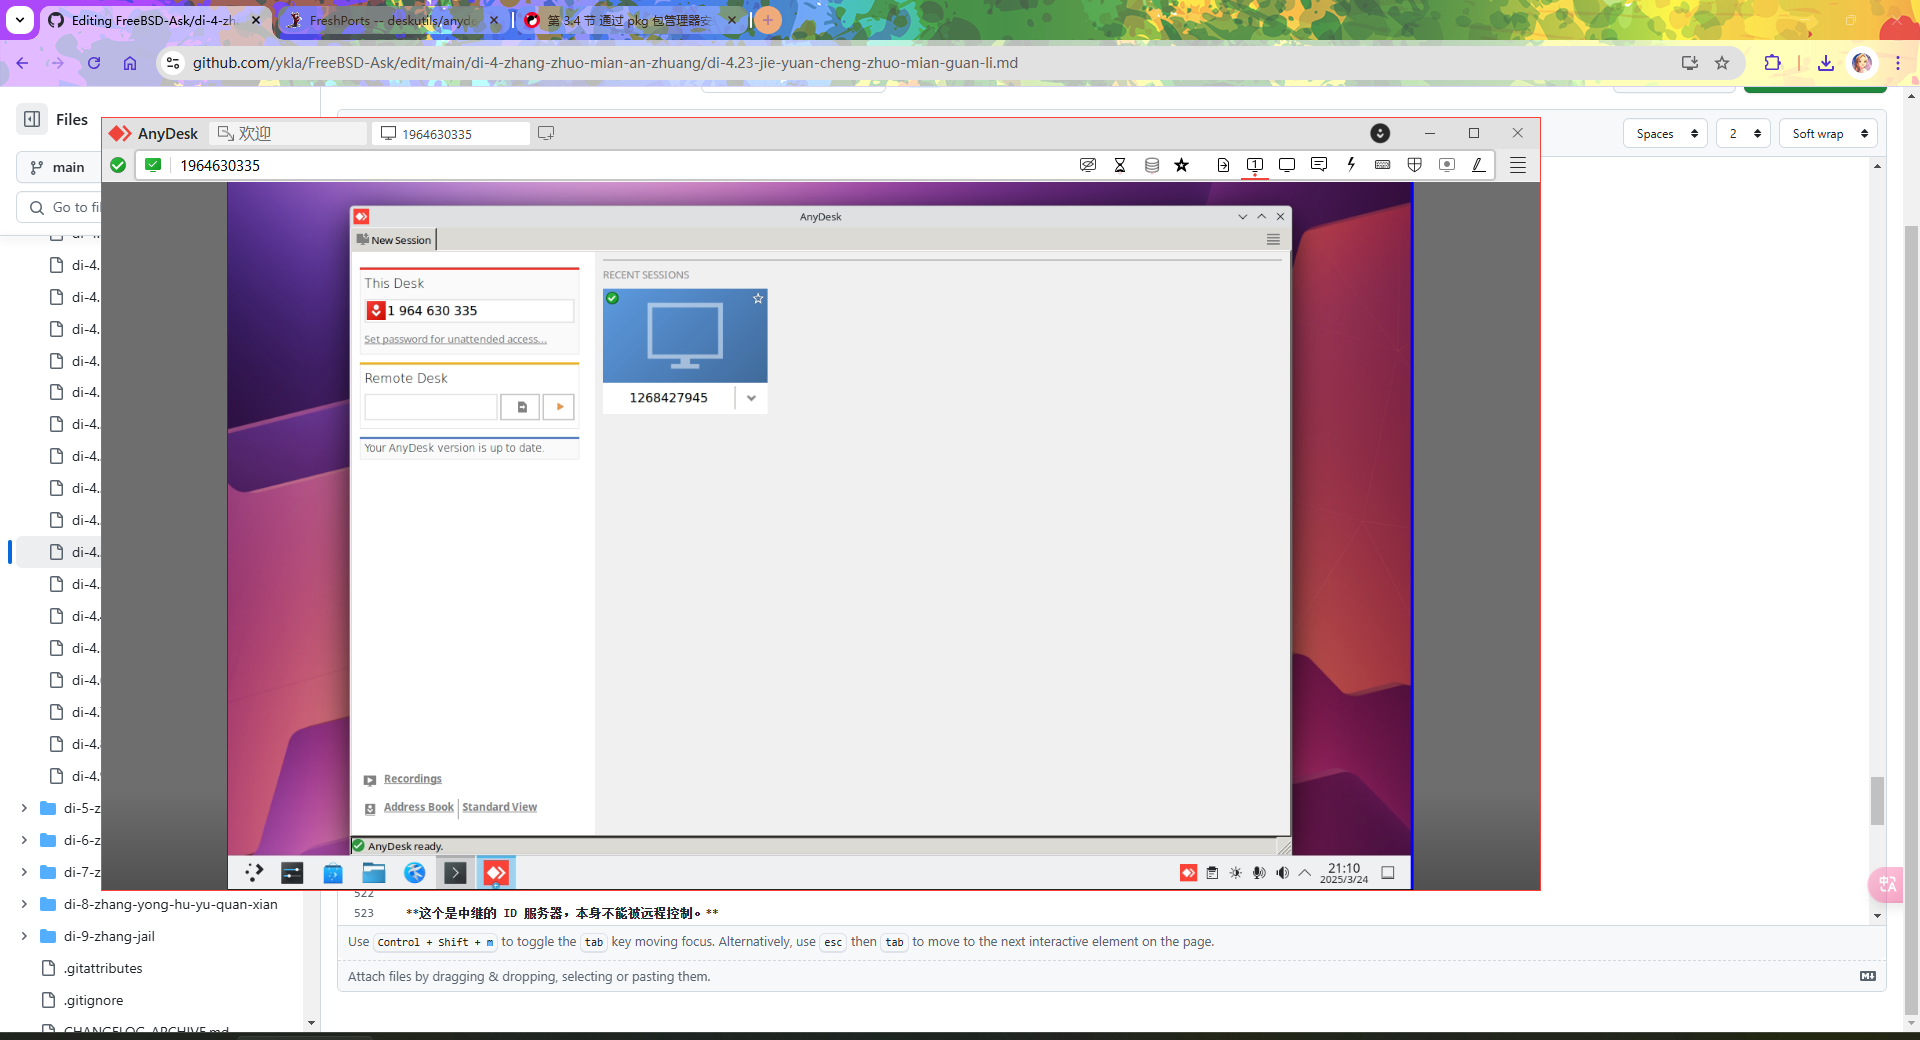Open remote web browser taskbar icon
Viewport: 1920px width, 1040px height.
click(x=415, y=873)
